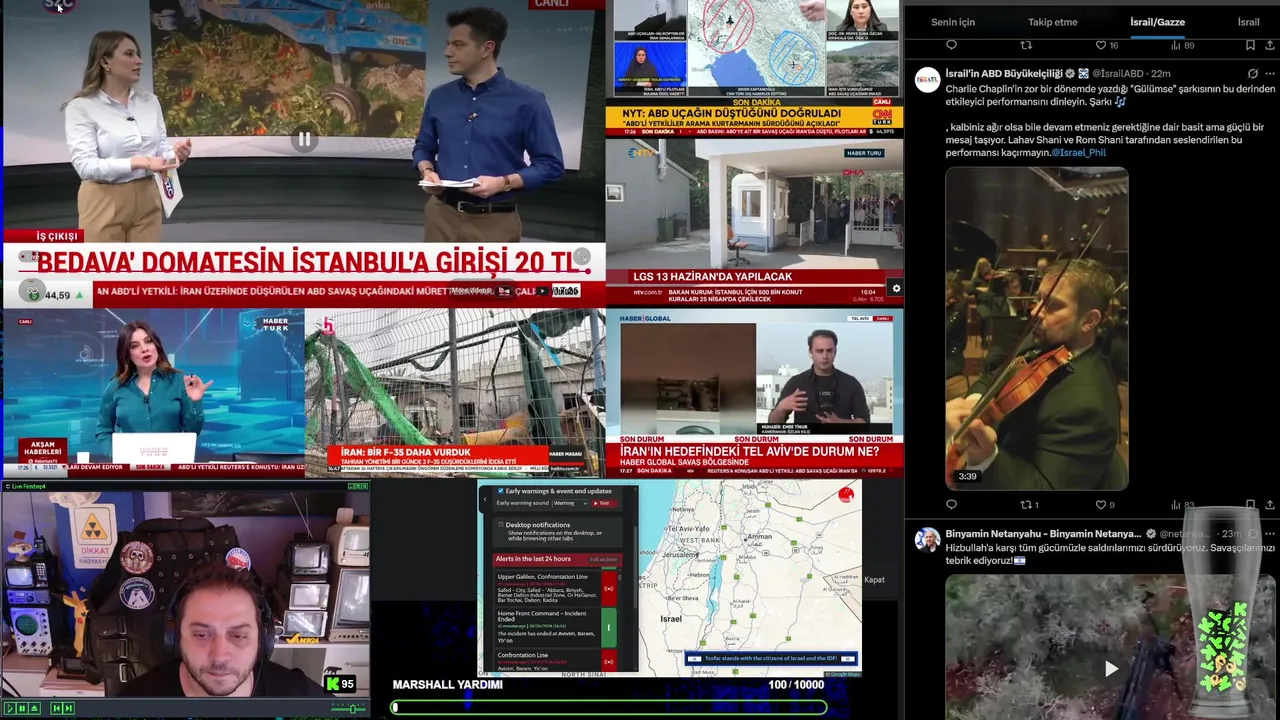Enable the Desktop notifications checkbox
1280x720 pixels.
click(501, 524)
